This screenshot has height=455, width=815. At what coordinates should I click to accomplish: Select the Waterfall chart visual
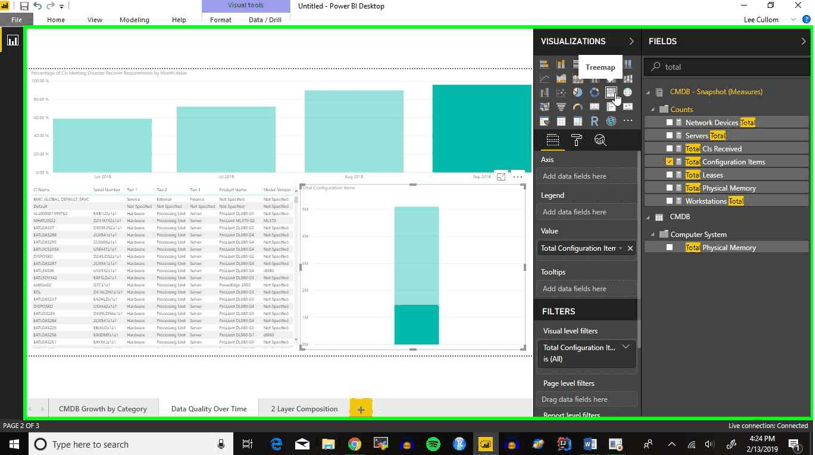point(544,93)
